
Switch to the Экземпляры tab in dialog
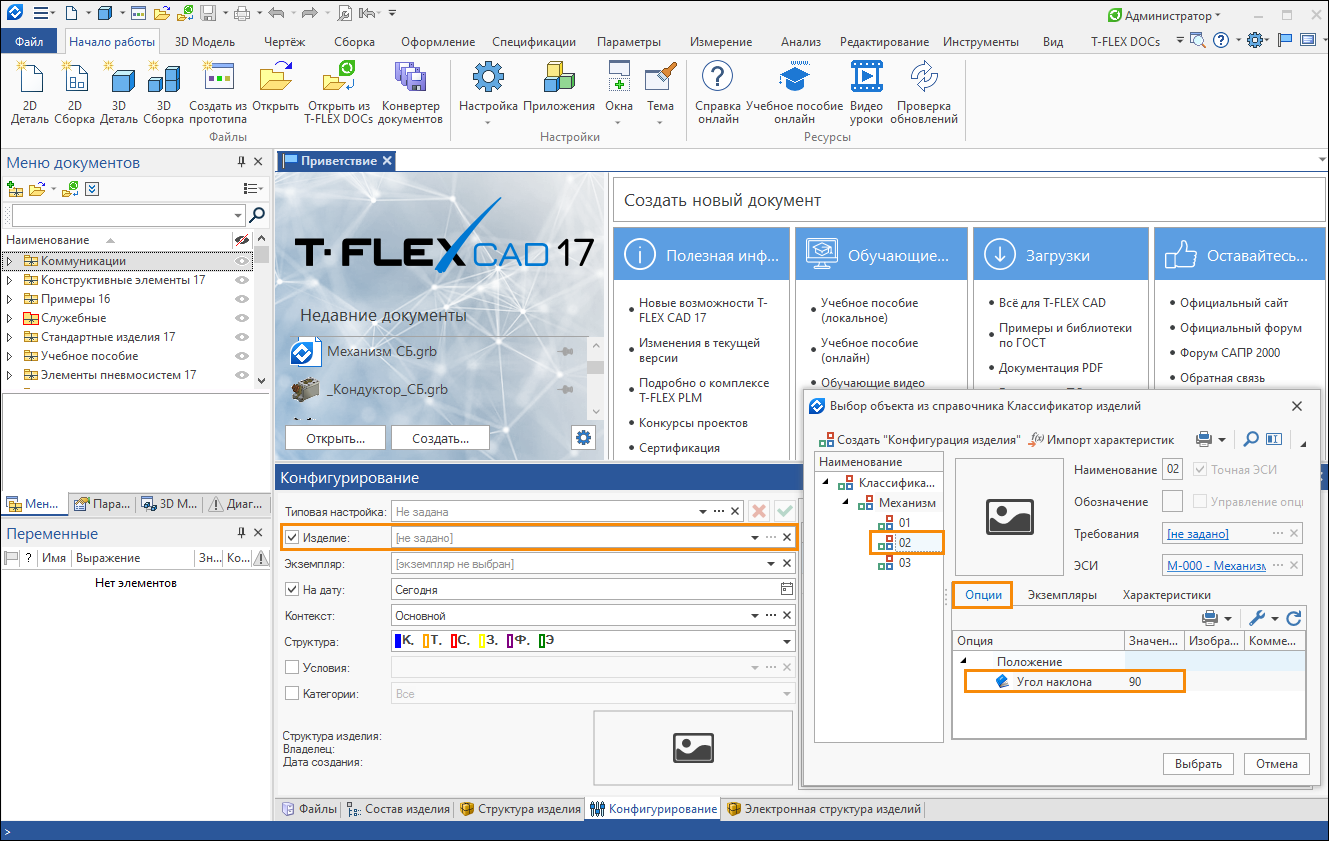(1062, 595)
